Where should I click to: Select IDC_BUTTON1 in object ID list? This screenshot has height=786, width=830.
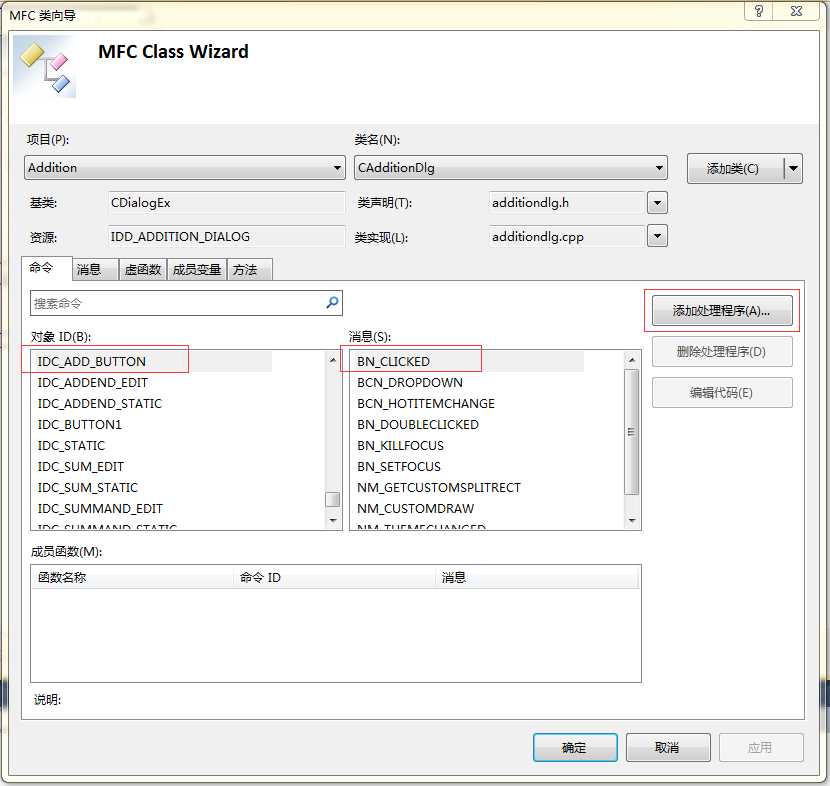tap(79, 424)
